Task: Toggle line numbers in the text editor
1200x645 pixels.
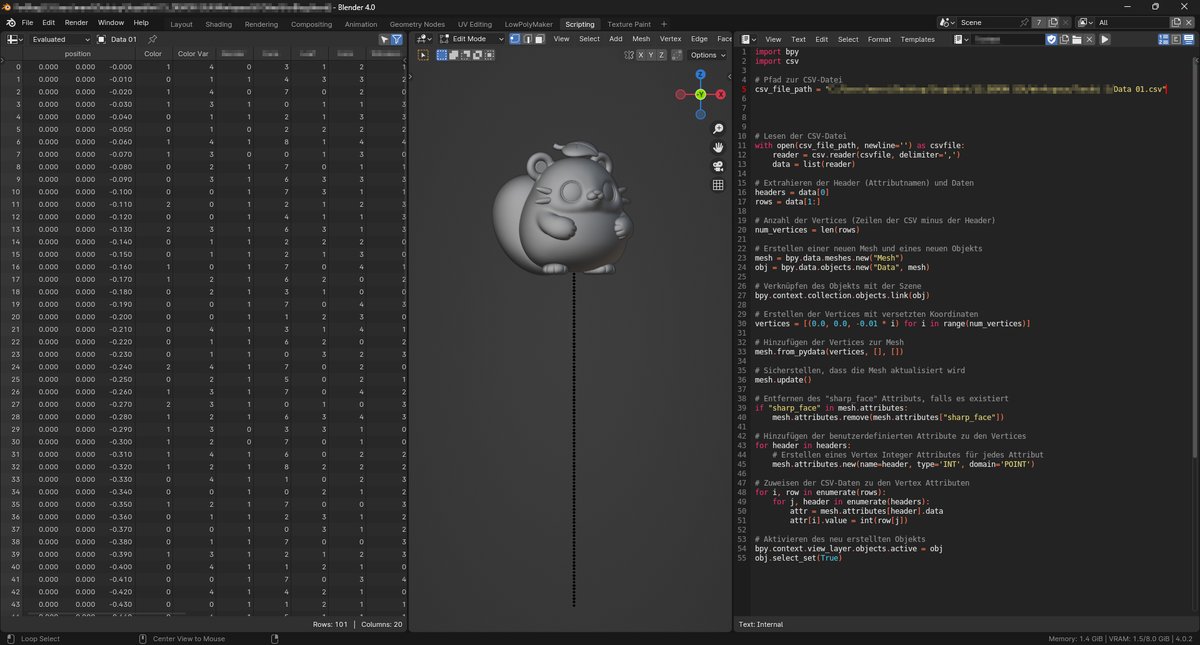Action: pyautogui.click(x=1163, y=39)
